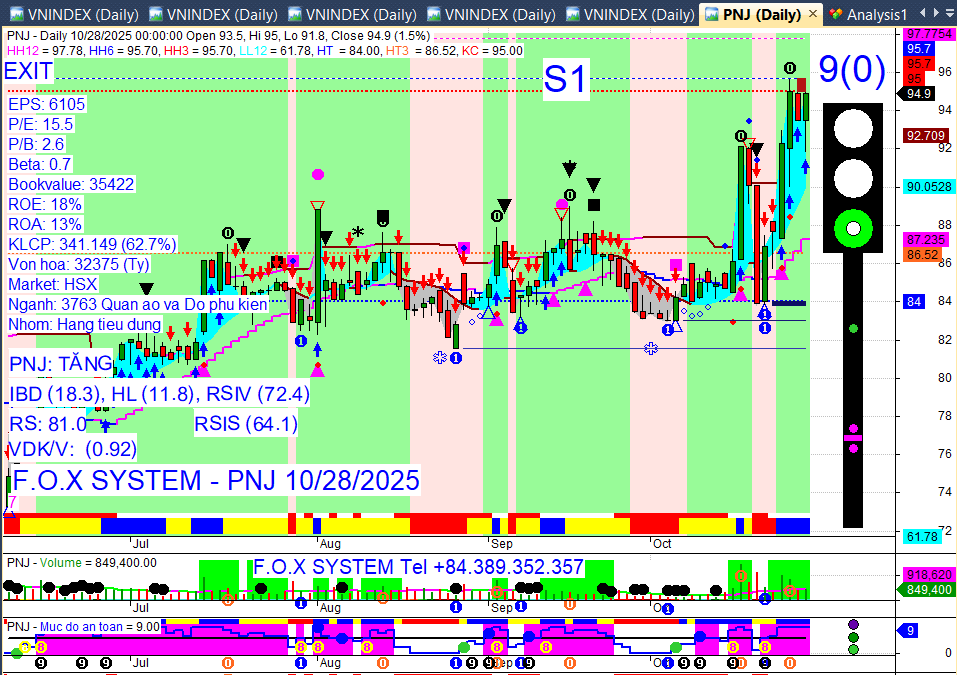
Task: Click the Oct label on price chart axis
Action: click(662, 543)
